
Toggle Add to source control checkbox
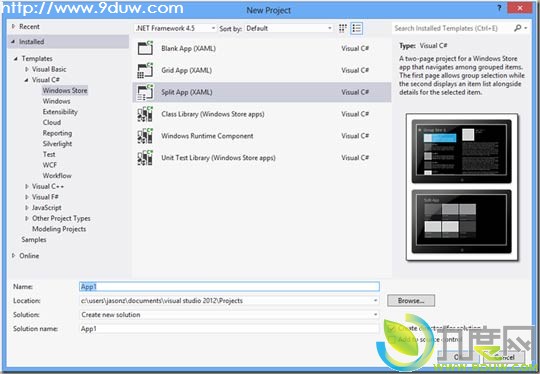point(391,340)
